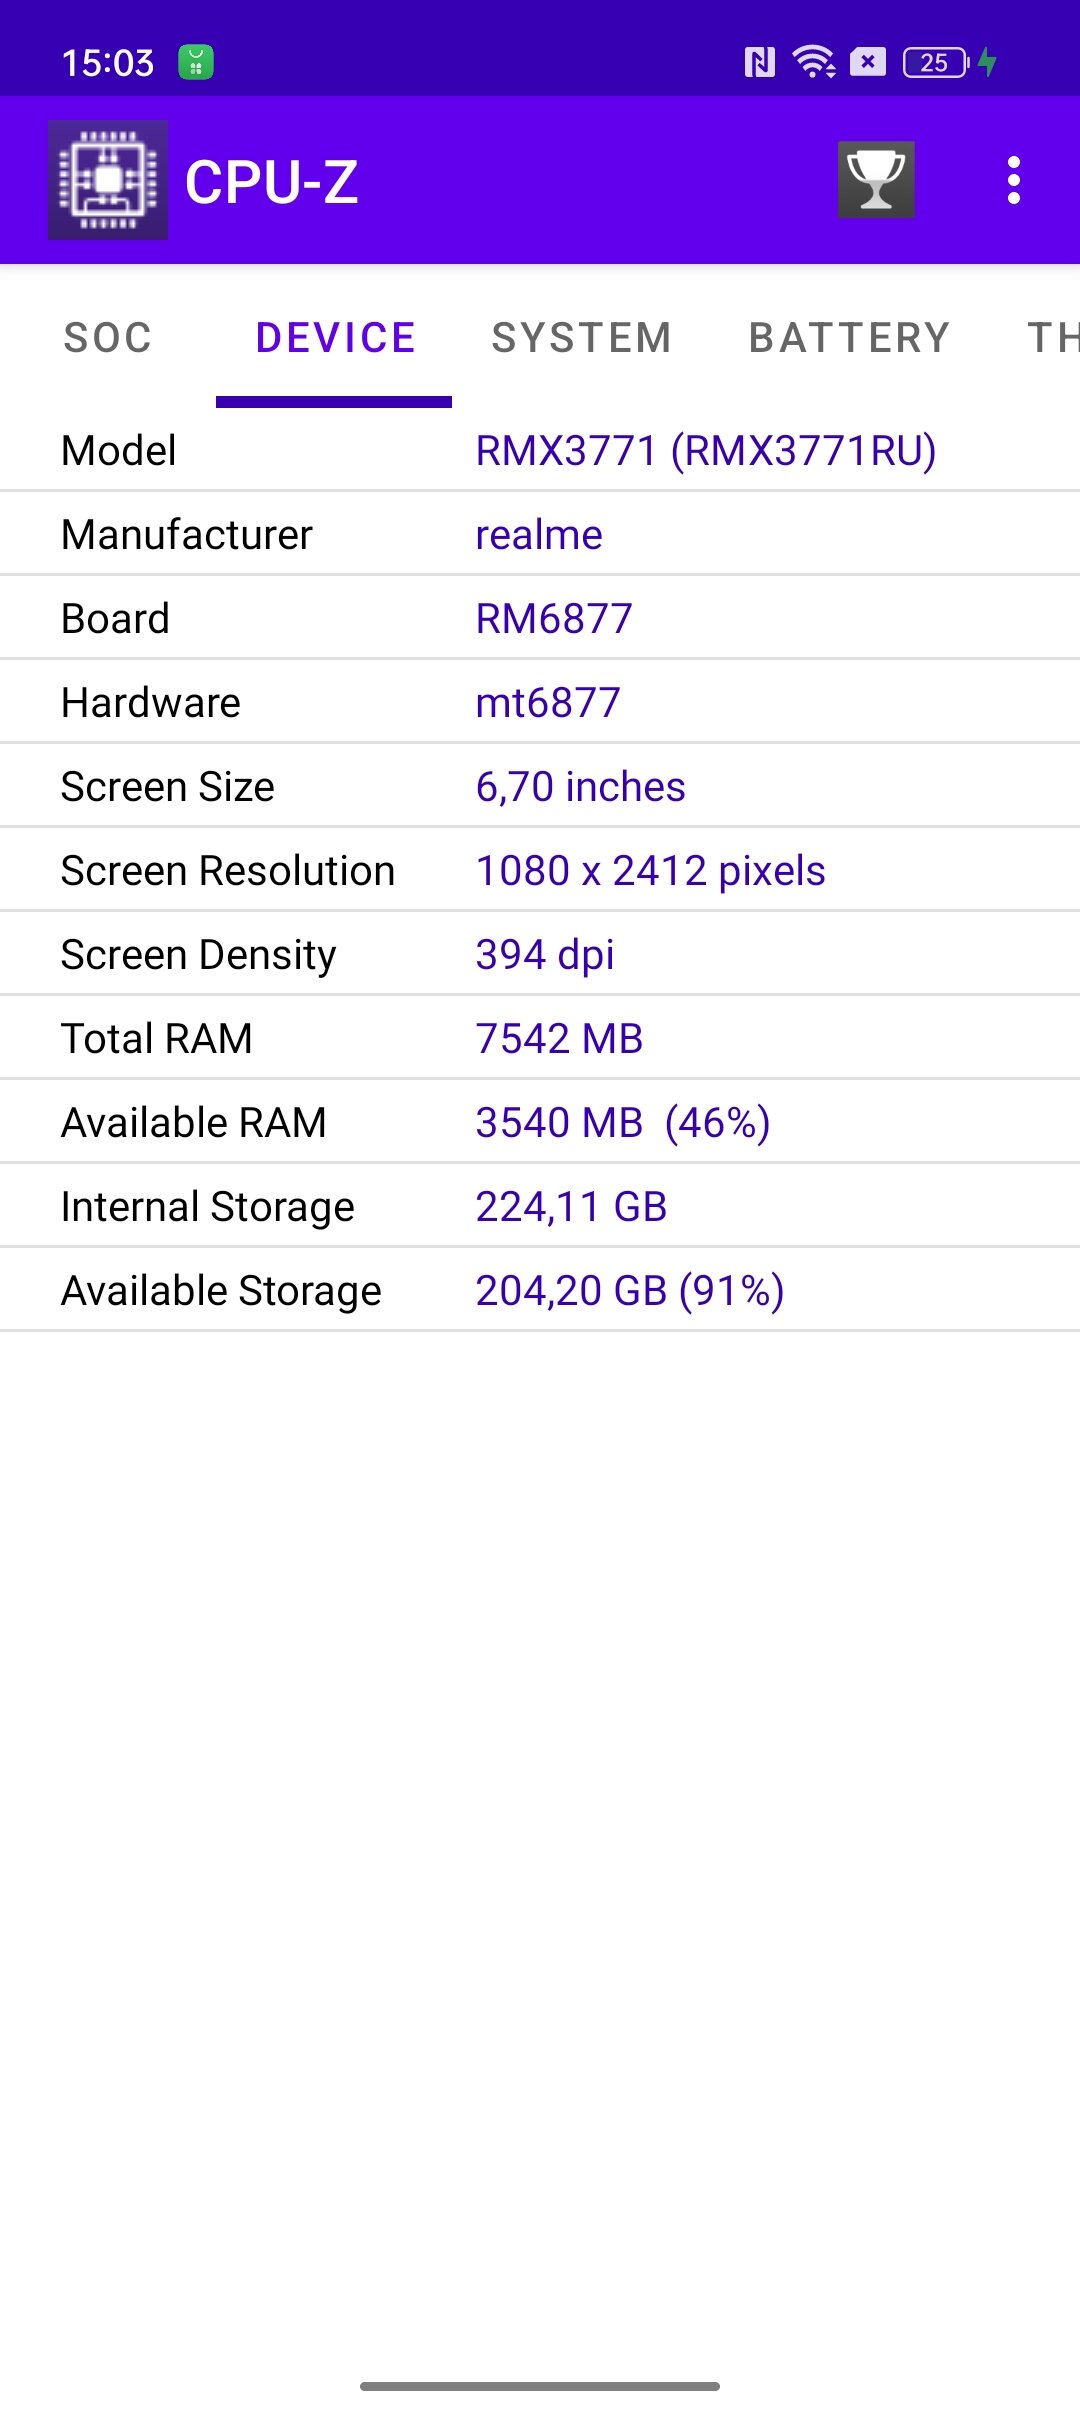Tap the CPU-Z app title text
1080x2412 pixels.
272,182
